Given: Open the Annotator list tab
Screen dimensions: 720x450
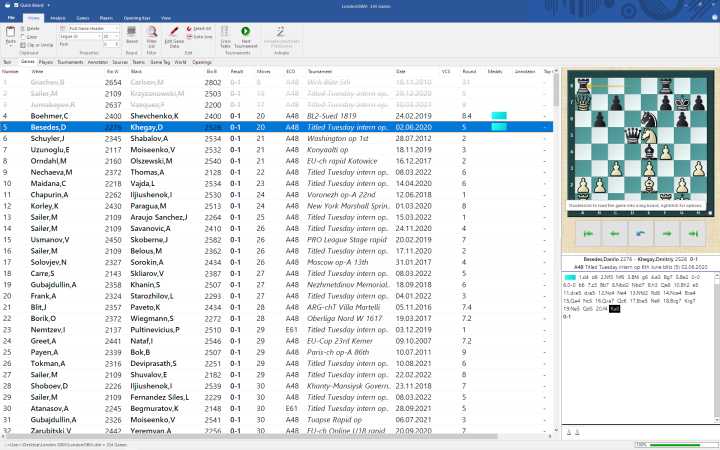Looking at the screenshot, I should click(97, 62).
